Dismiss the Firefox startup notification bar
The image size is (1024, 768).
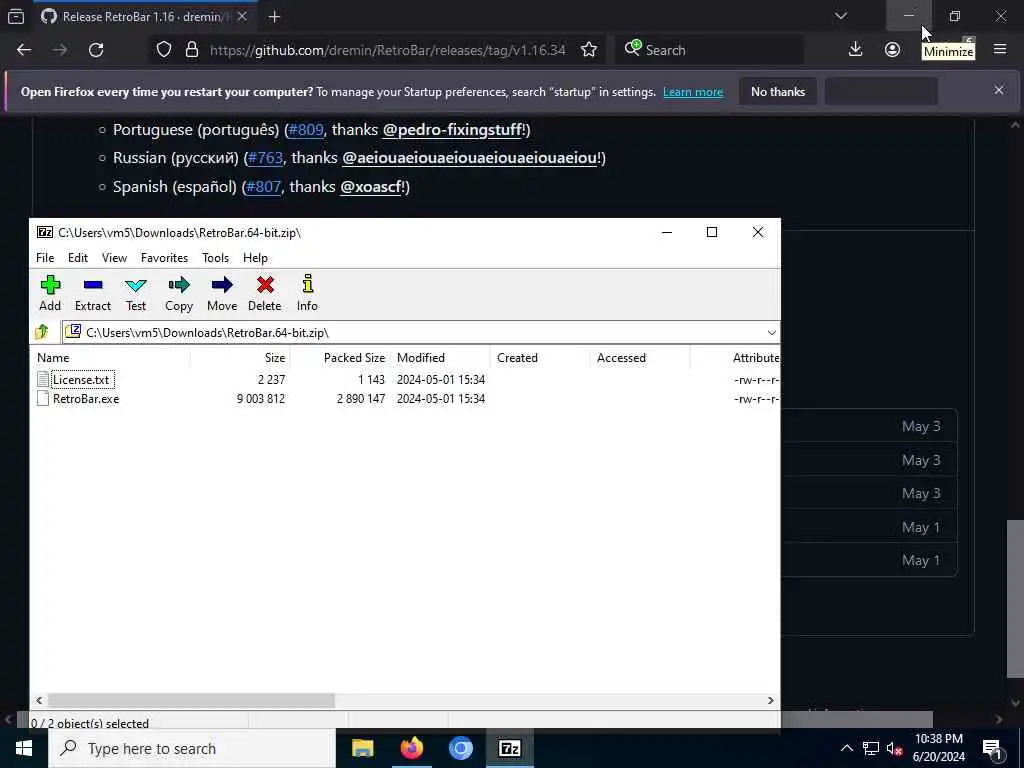tap(999, 90)
